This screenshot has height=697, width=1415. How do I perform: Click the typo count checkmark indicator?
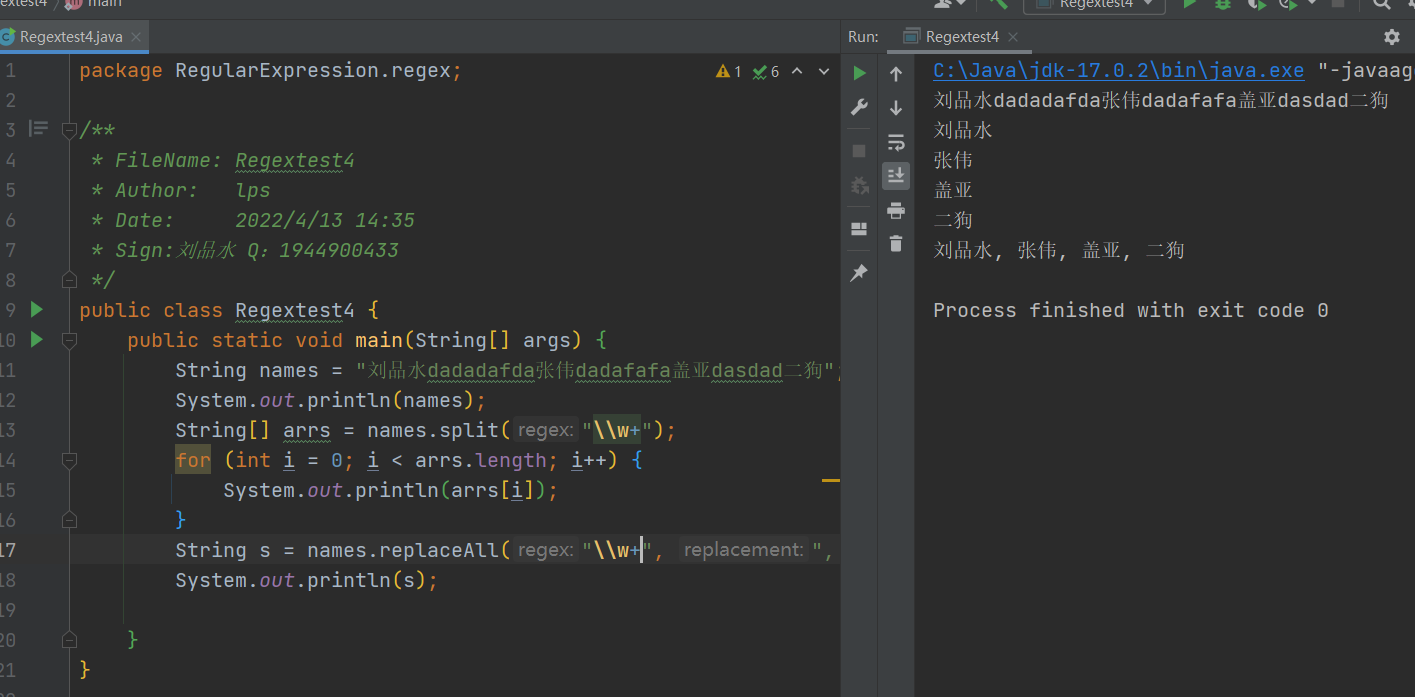click(x=766, y=72)
